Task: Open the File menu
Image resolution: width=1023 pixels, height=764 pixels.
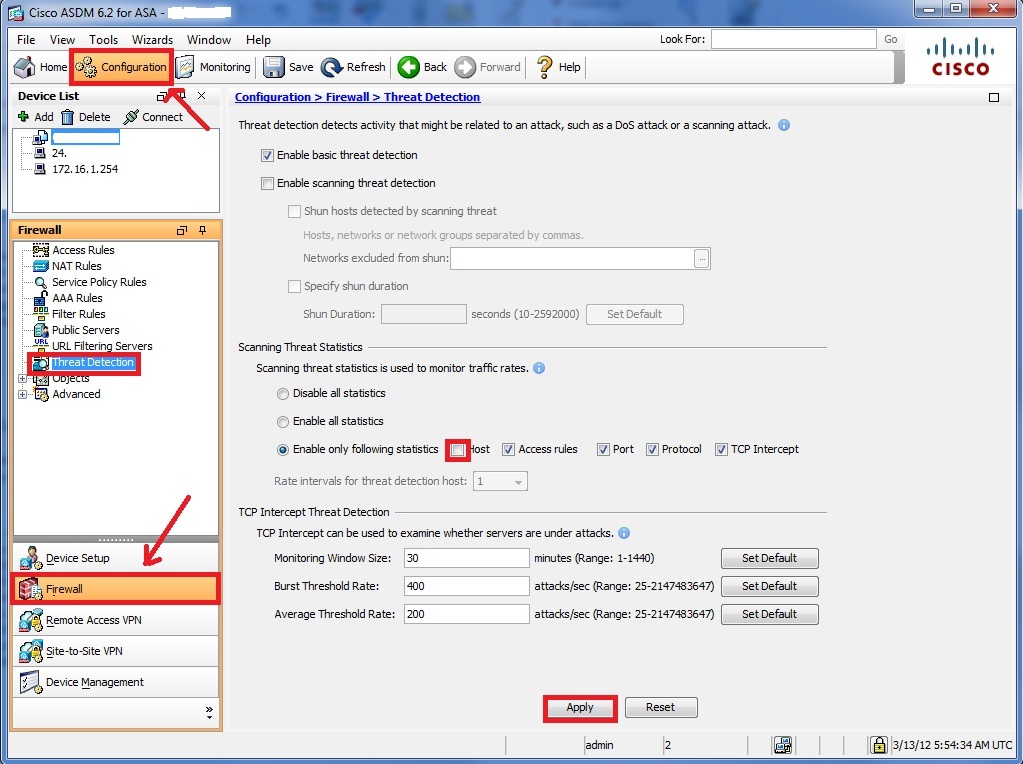Action: [x=26, y=40]
